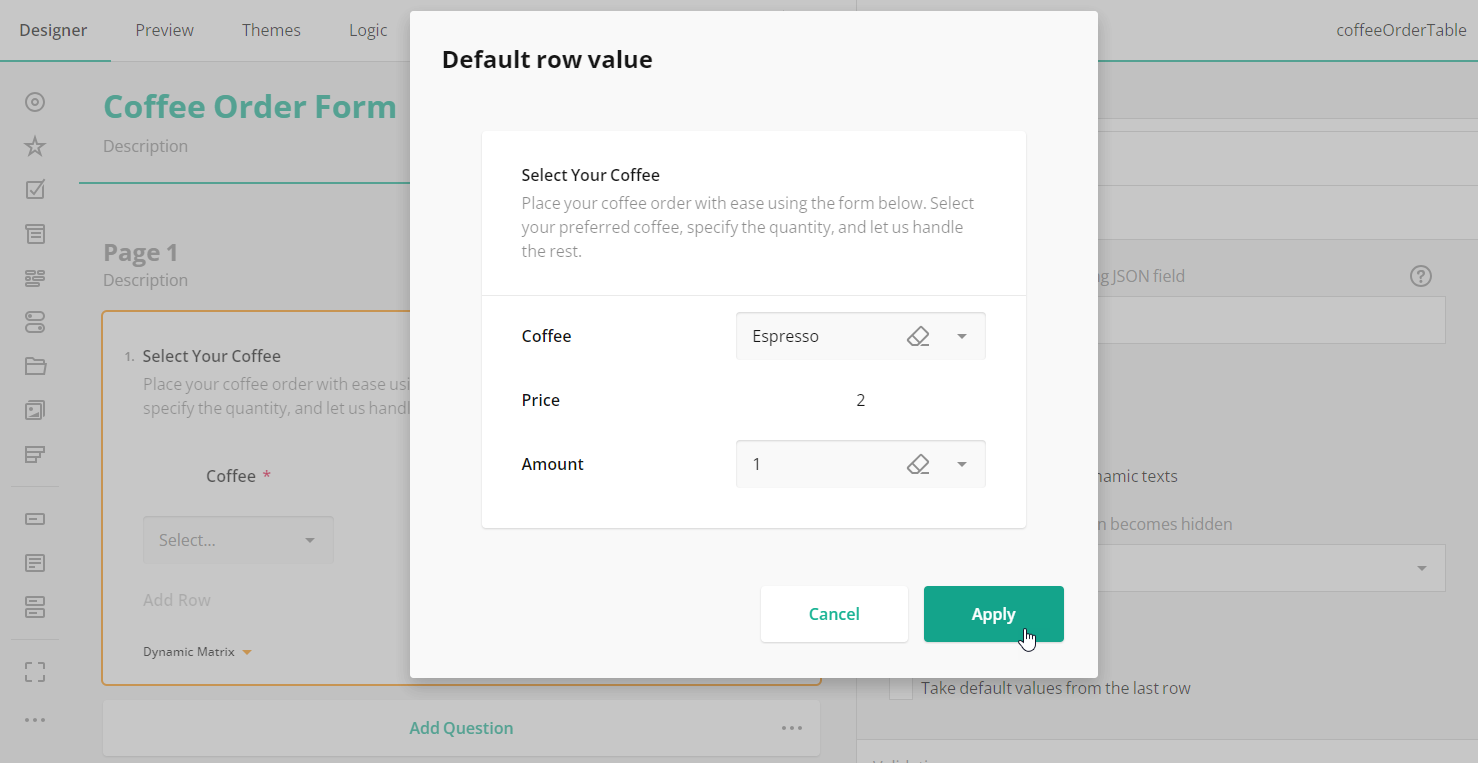Viewport: 1478px width, 763px height.
Task: Open the Logic tab
Action: 368,30
